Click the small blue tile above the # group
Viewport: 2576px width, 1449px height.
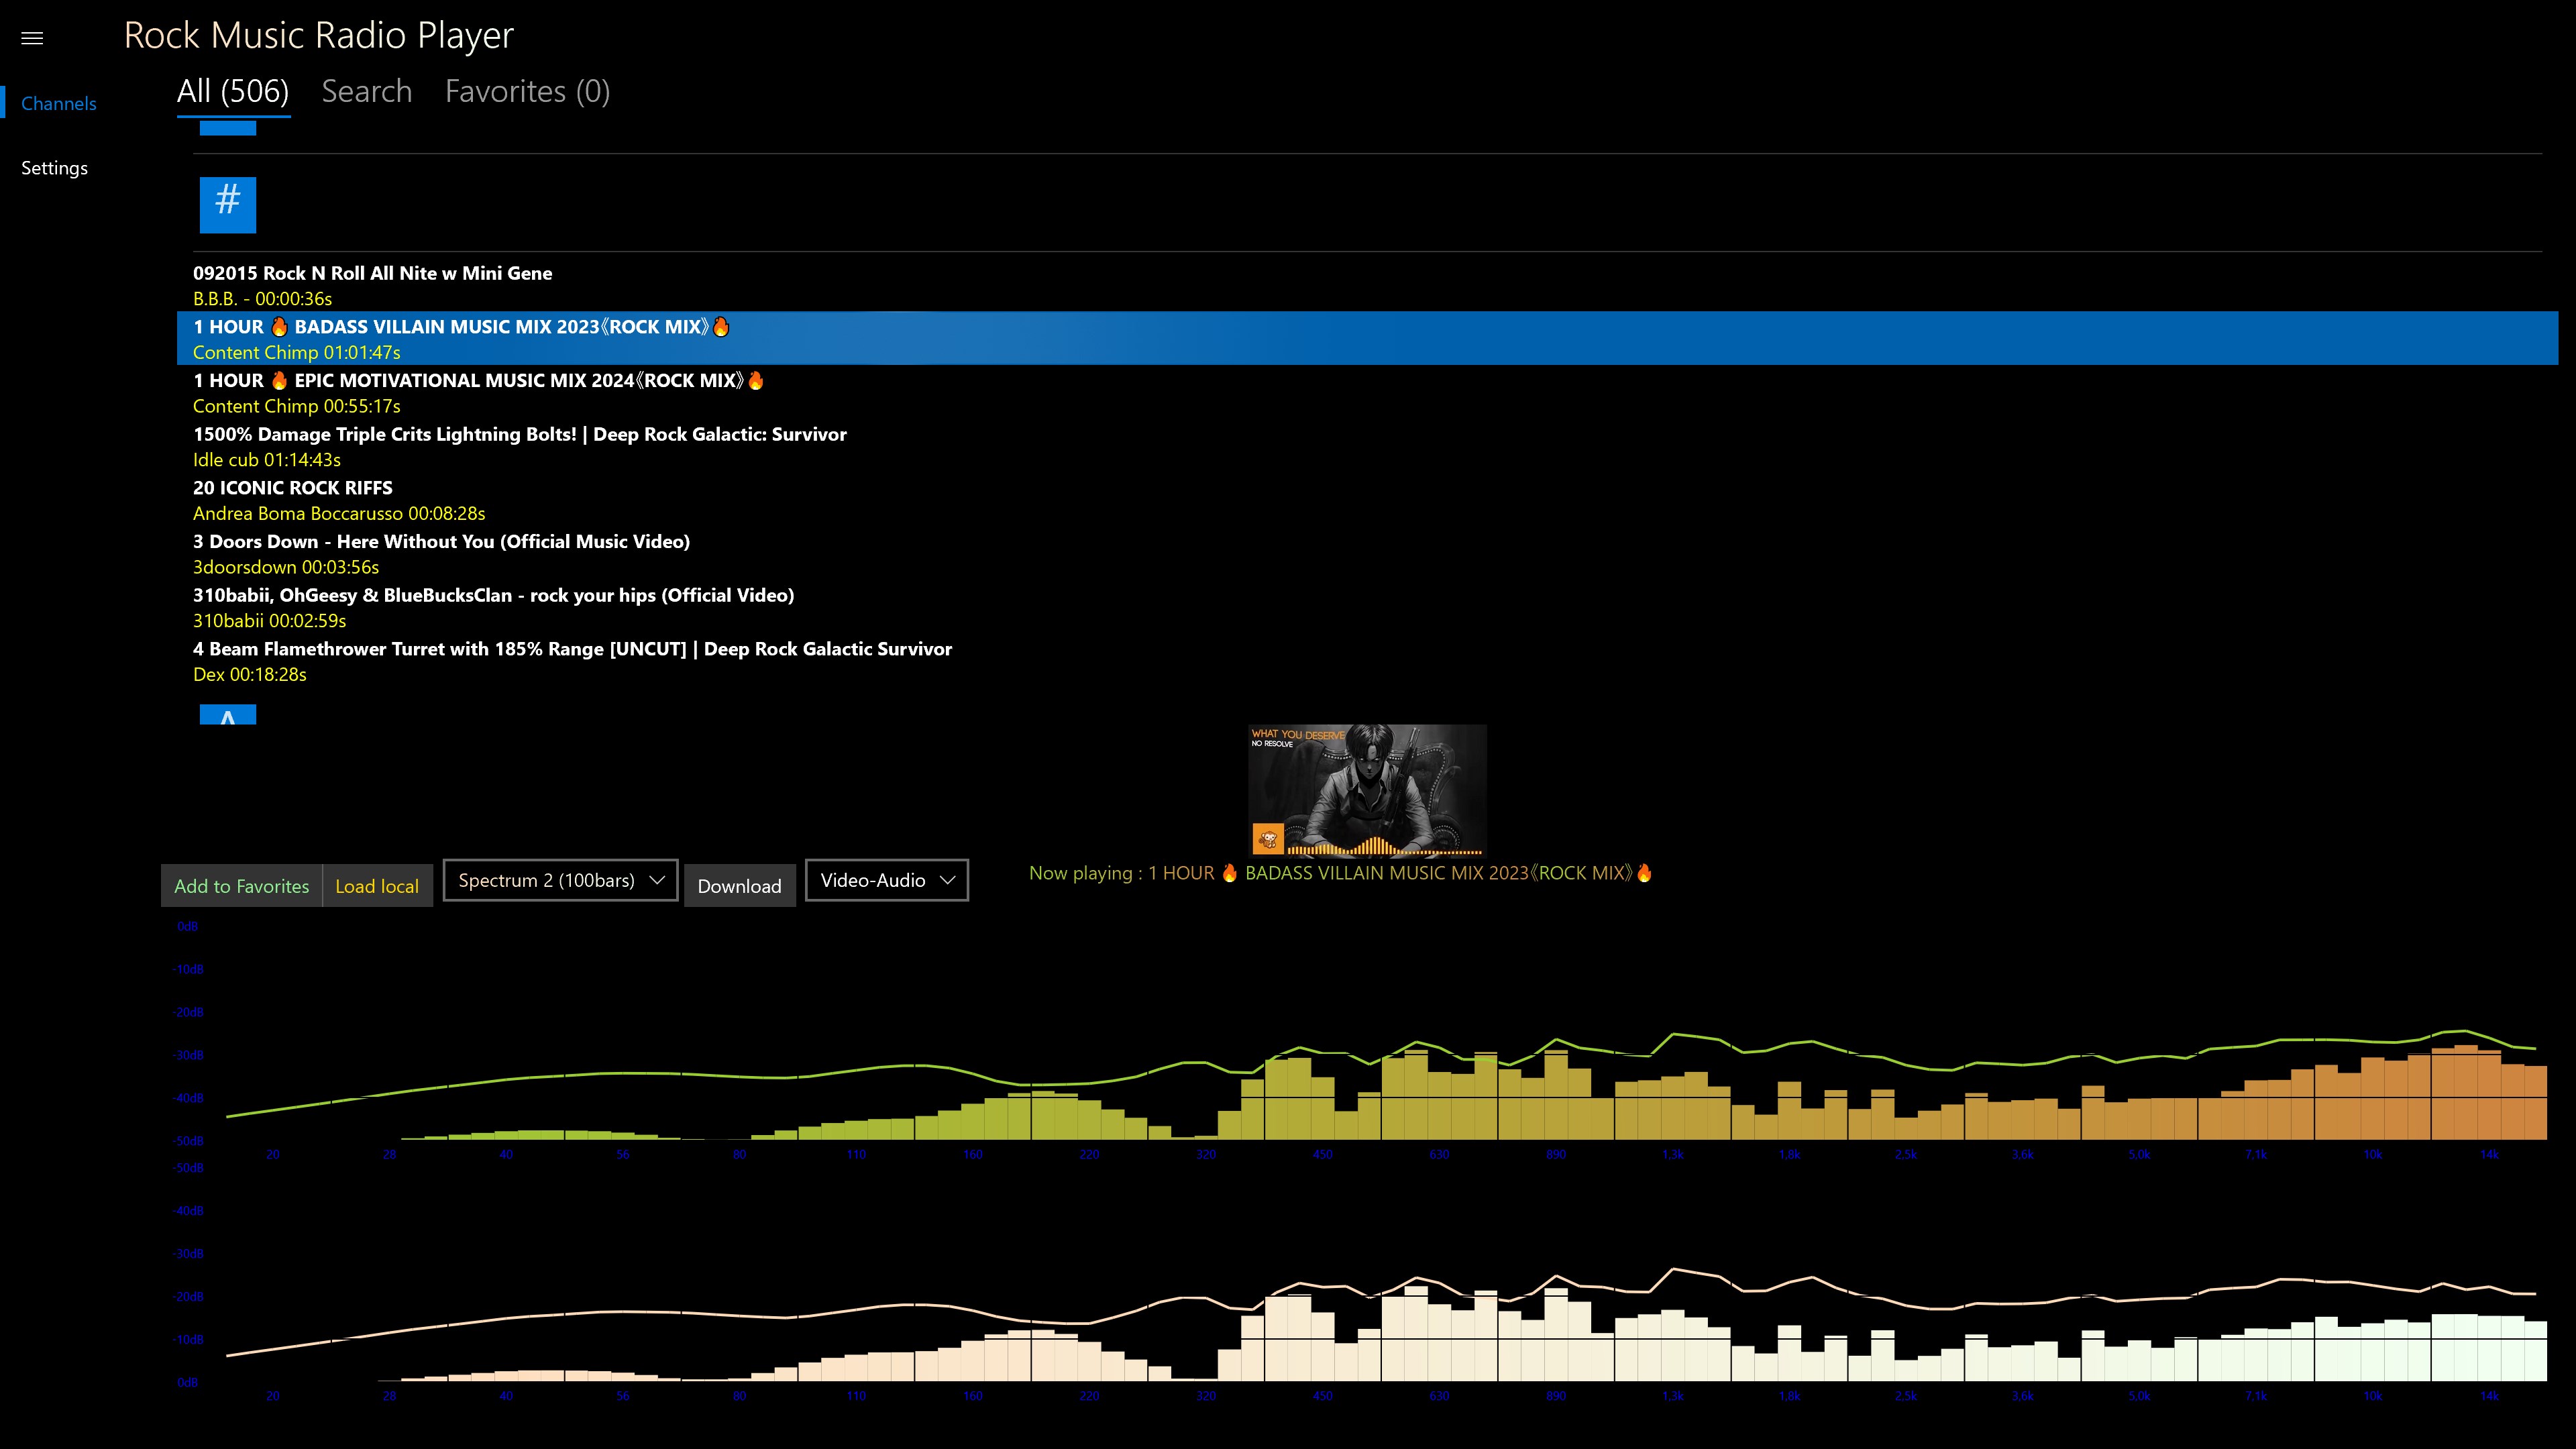227,128
